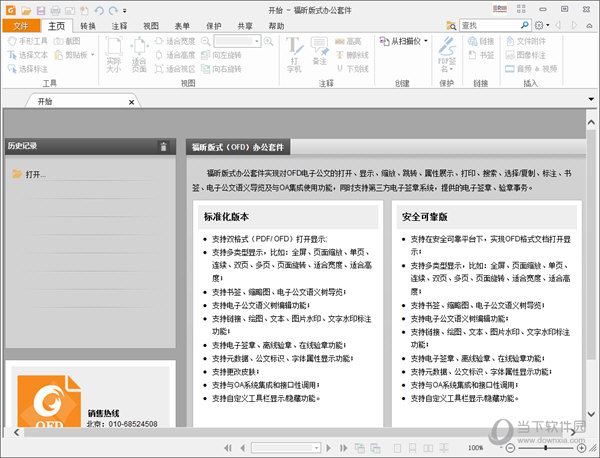The image size is (600, 458).
Task: Select the 选择文本 tool
Action: (x=28, y=55)
